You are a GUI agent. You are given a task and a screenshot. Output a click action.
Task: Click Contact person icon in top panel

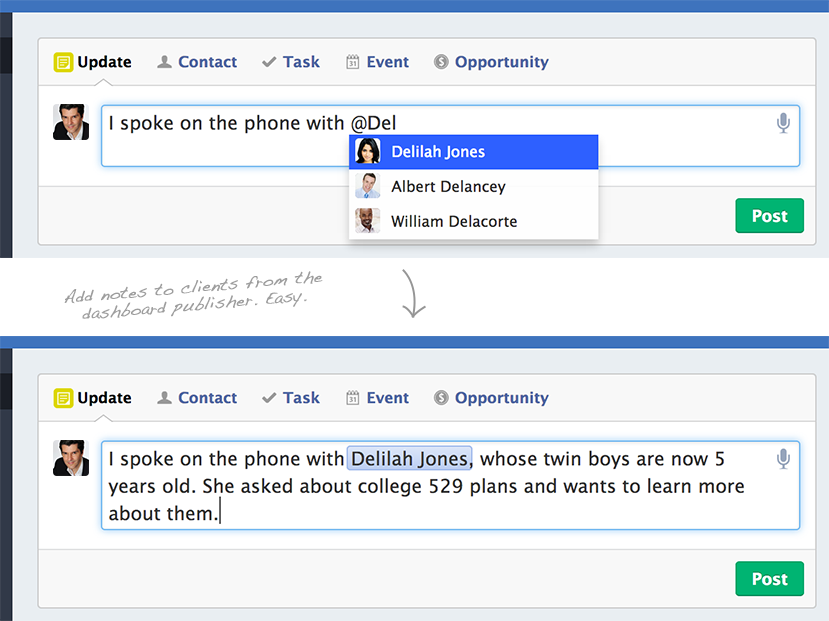tap(164, 62)
